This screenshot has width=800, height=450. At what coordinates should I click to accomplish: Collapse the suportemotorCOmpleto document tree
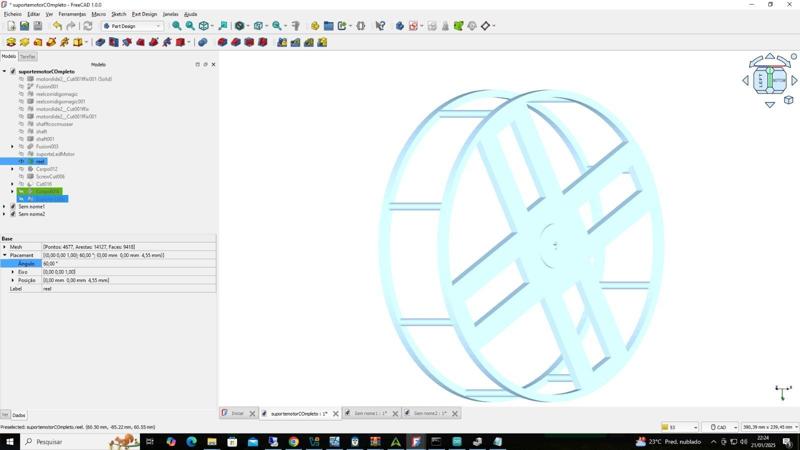click(x=5, y=71)
